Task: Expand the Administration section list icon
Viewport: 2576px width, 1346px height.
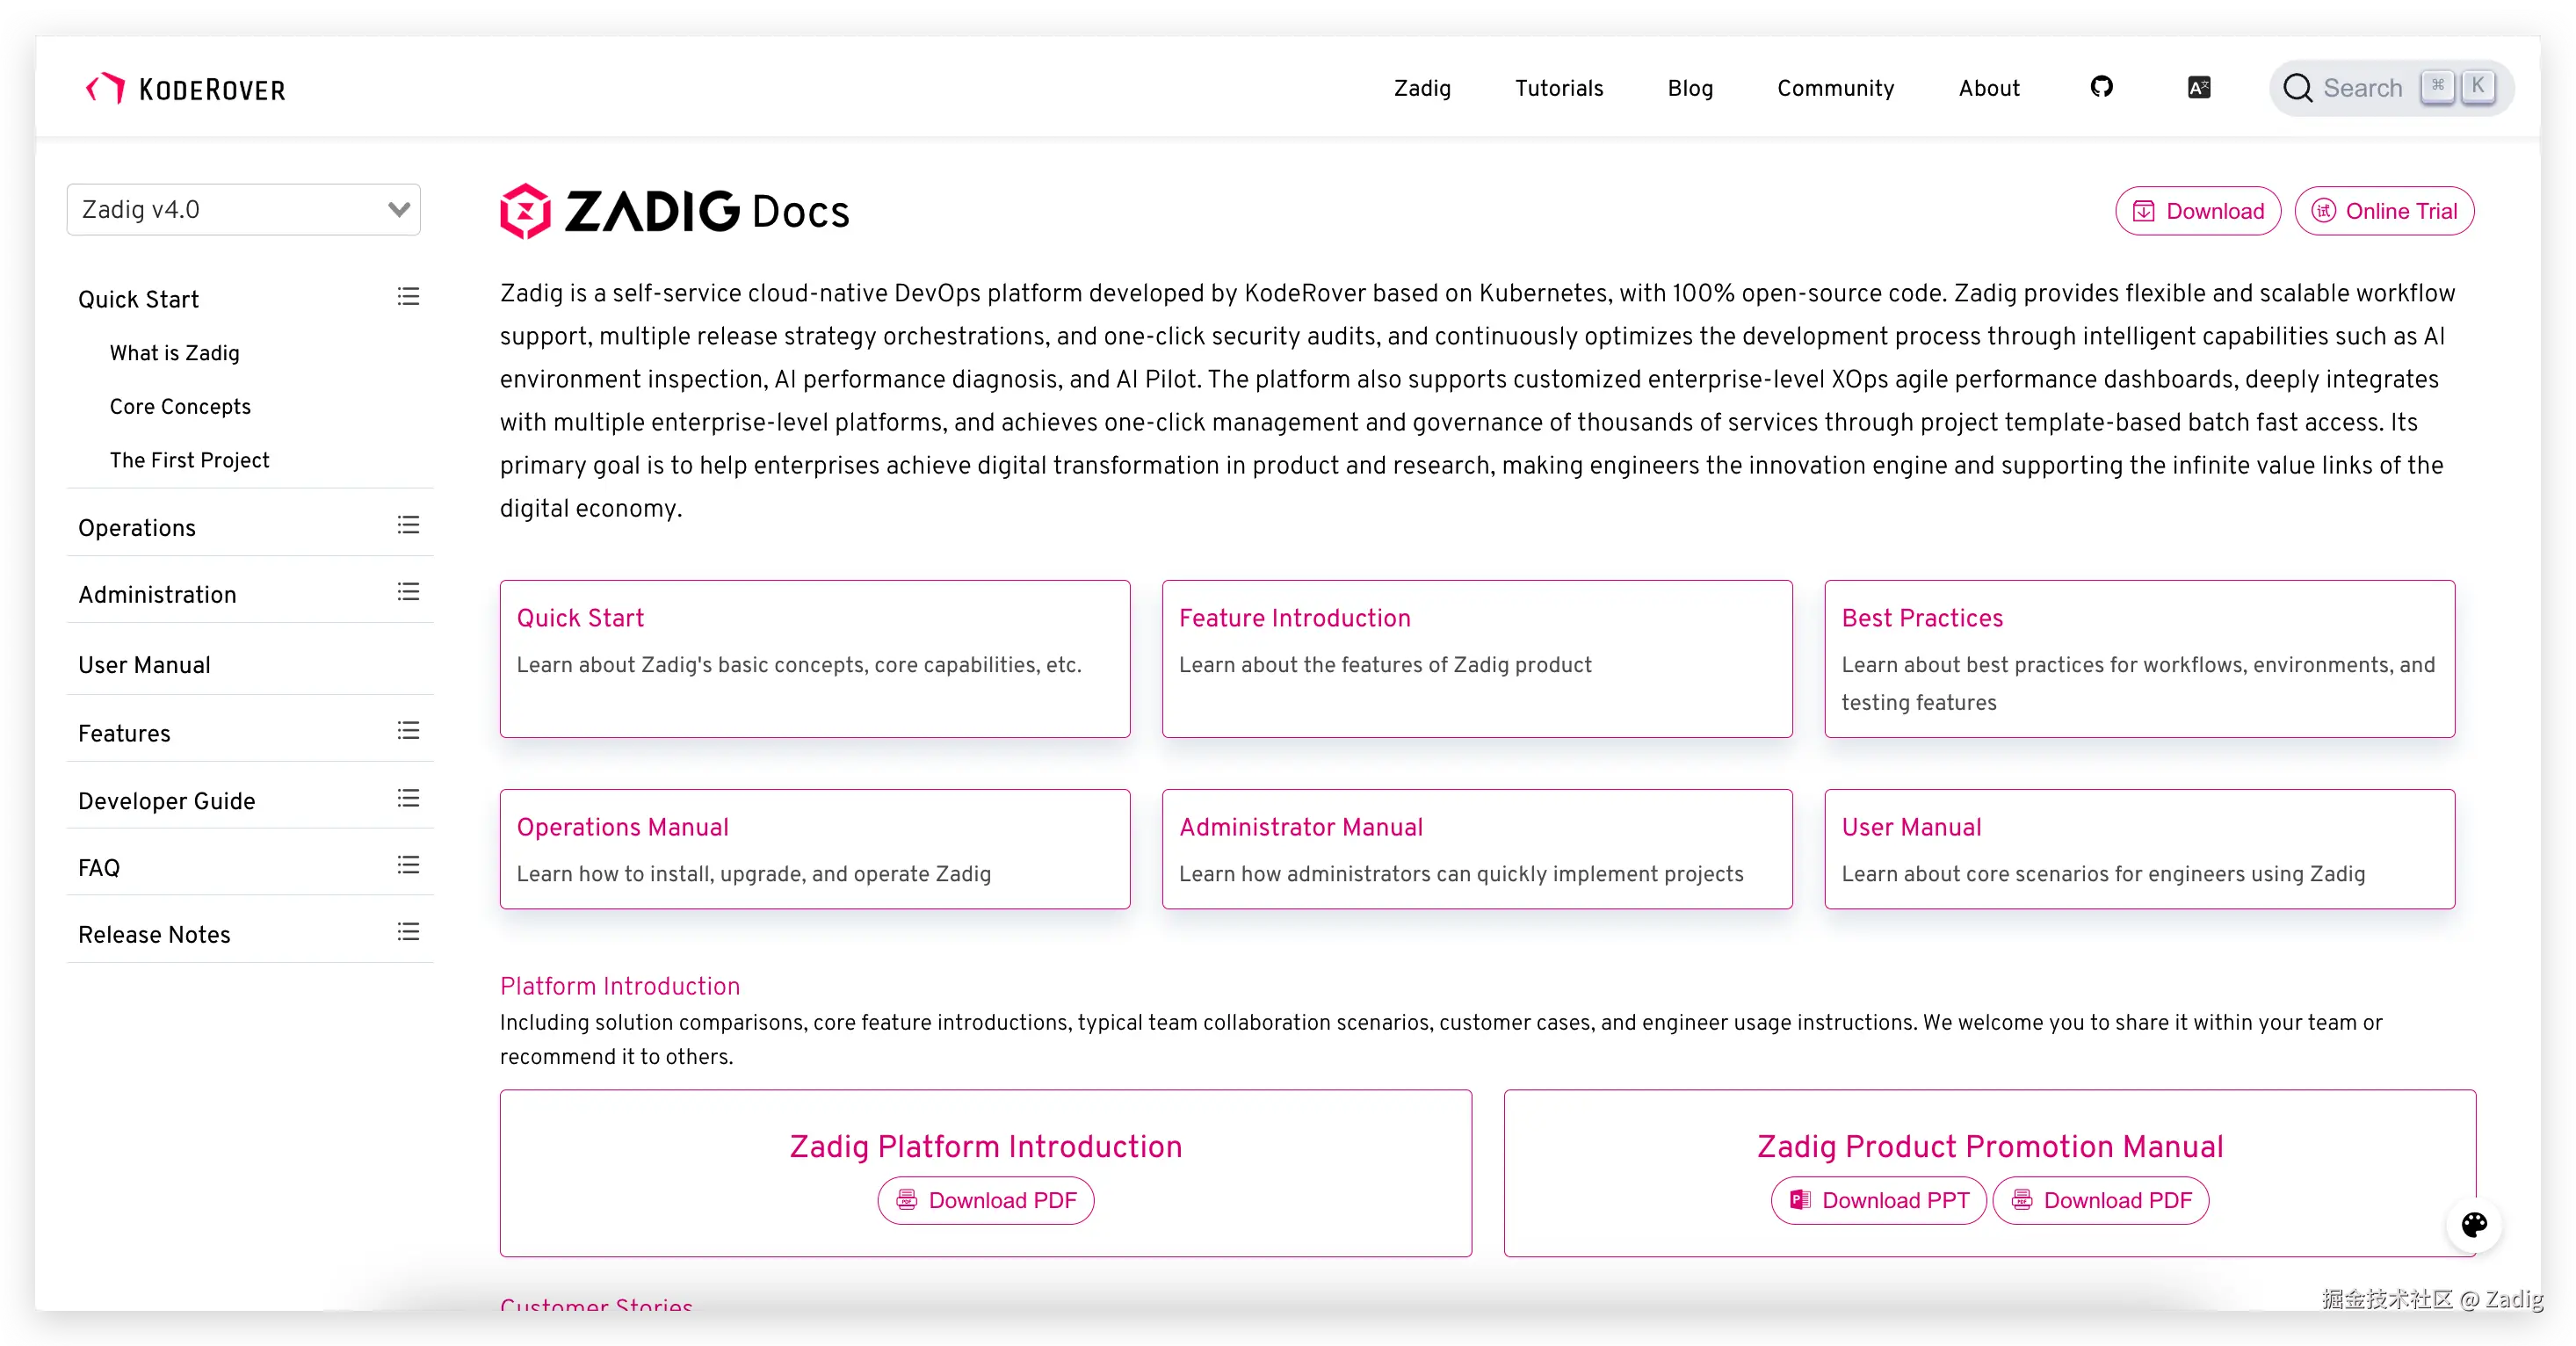Action: [x=408, y=592]
